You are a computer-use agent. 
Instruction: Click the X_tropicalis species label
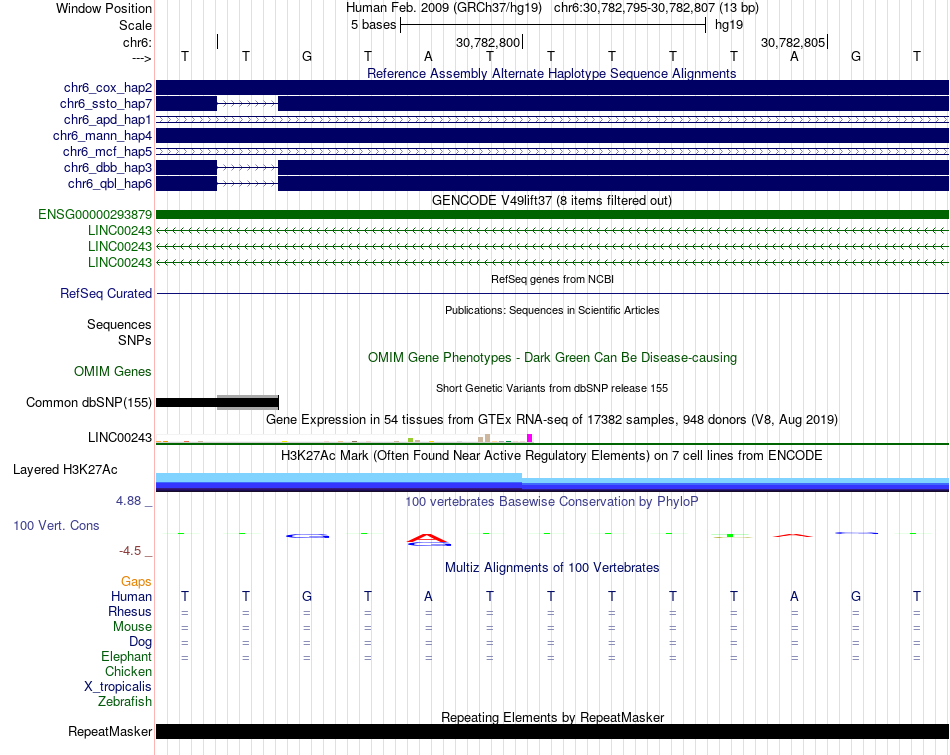(118, 687)
